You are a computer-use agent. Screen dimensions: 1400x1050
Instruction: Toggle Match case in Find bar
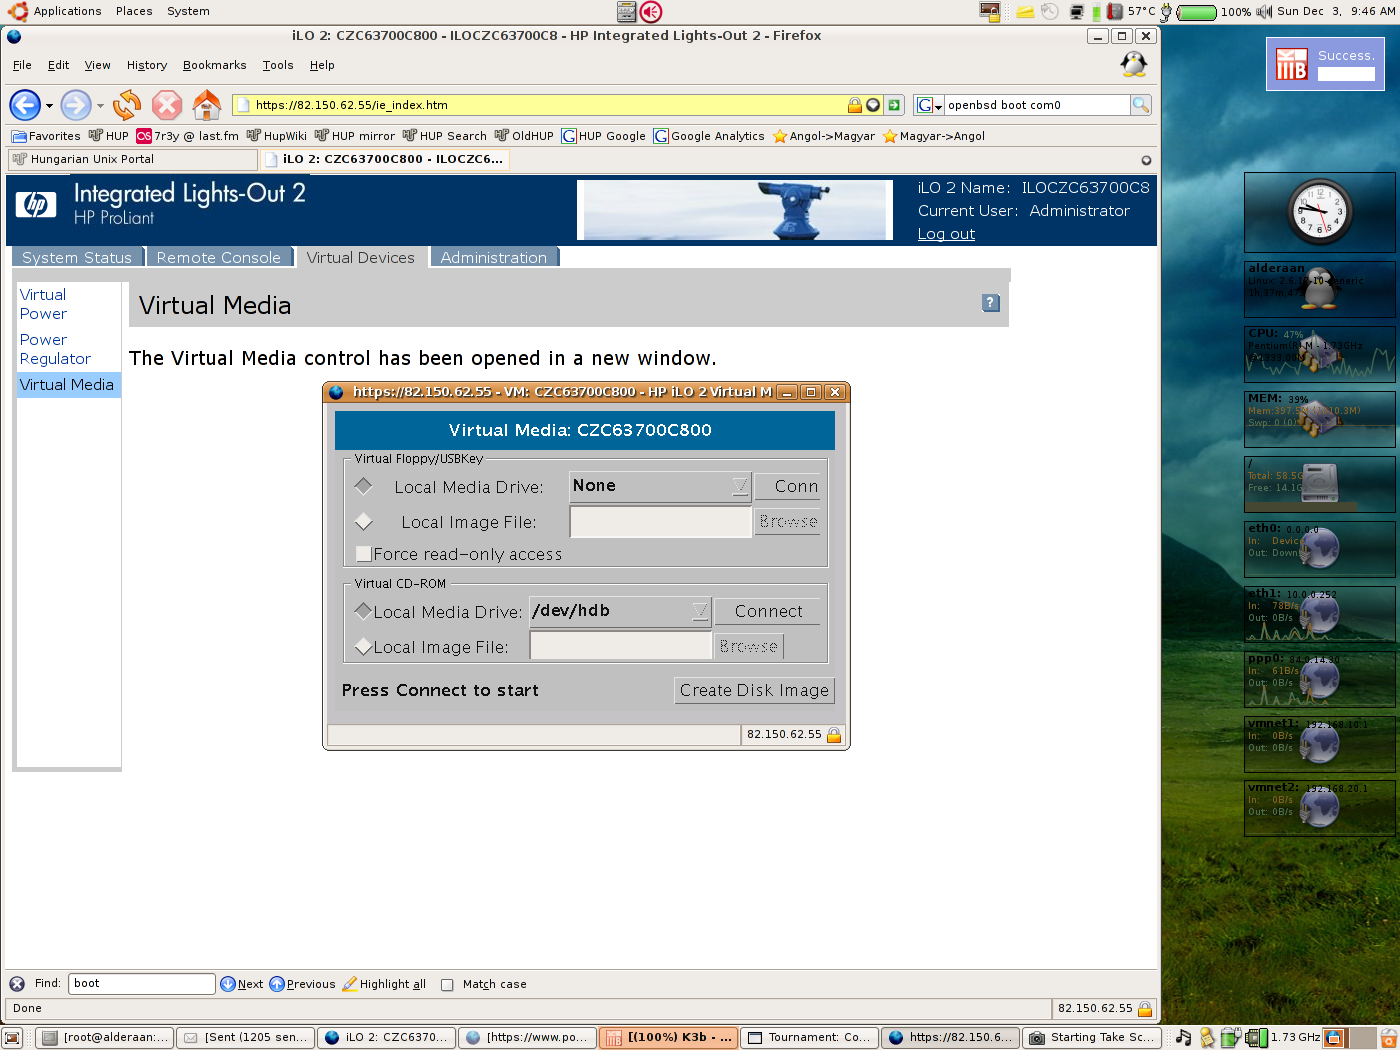pyautogui.click(x=447, y=985)
